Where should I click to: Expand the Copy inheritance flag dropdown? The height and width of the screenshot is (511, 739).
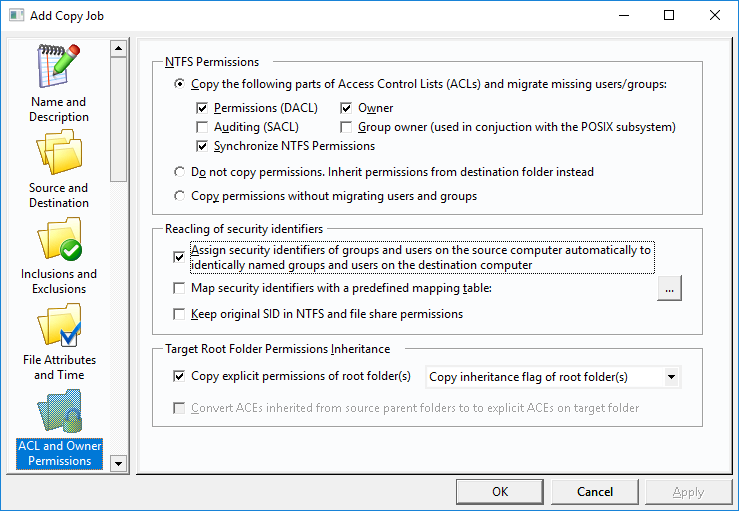tap(671, 377)
